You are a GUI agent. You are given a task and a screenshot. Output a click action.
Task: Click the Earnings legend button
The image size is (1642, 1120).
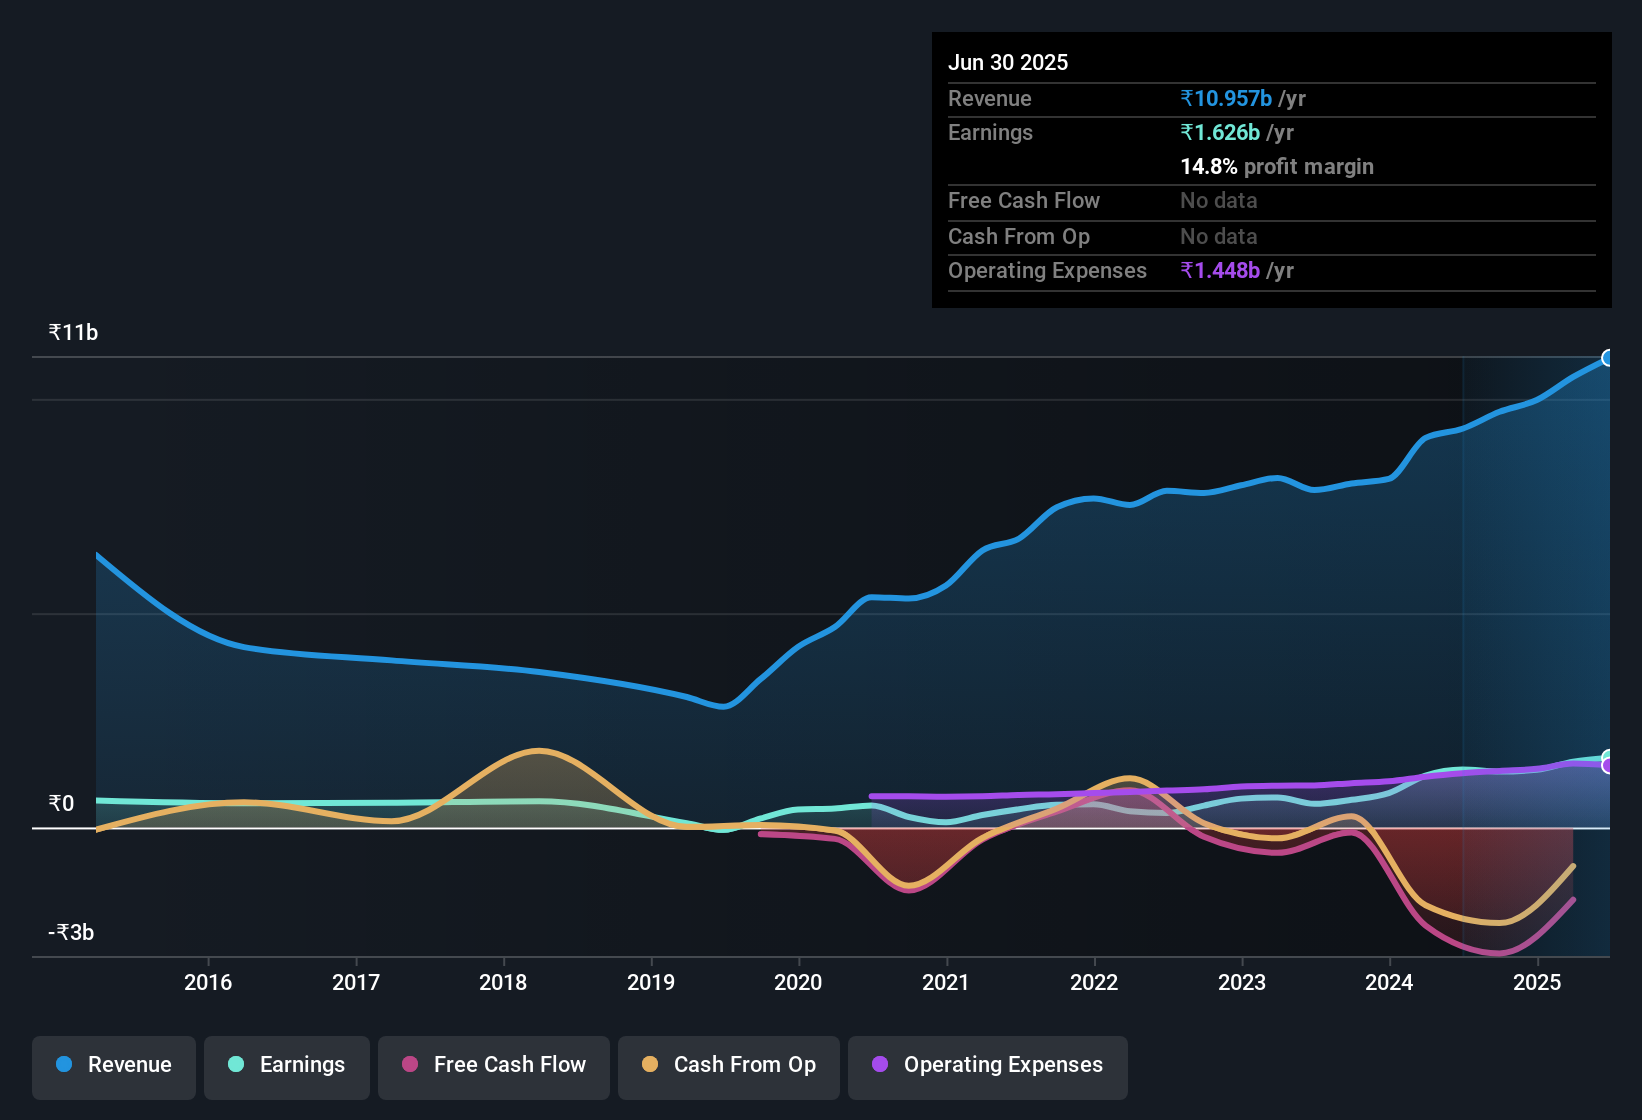click(x=287, y=1066)
